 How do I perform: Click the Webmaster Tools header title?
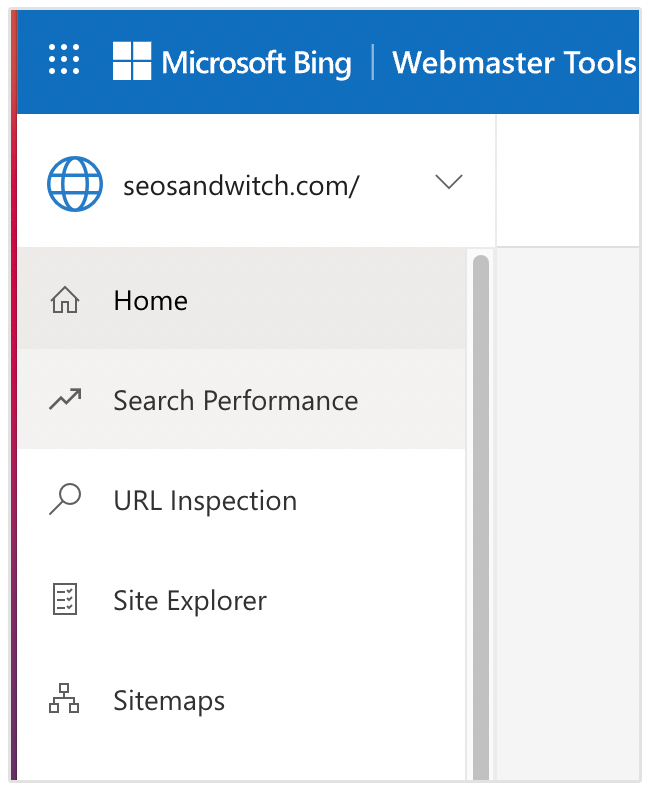coord(514,63)
